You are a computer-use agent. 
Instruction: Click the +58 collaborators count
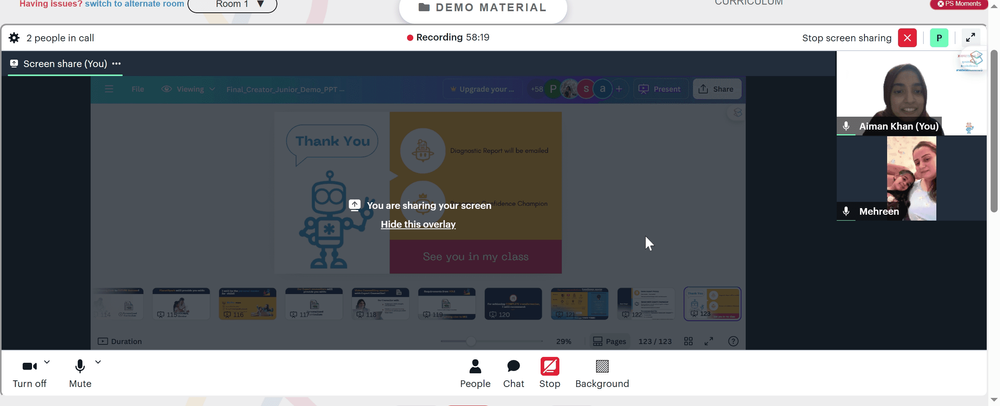(537, 89)
